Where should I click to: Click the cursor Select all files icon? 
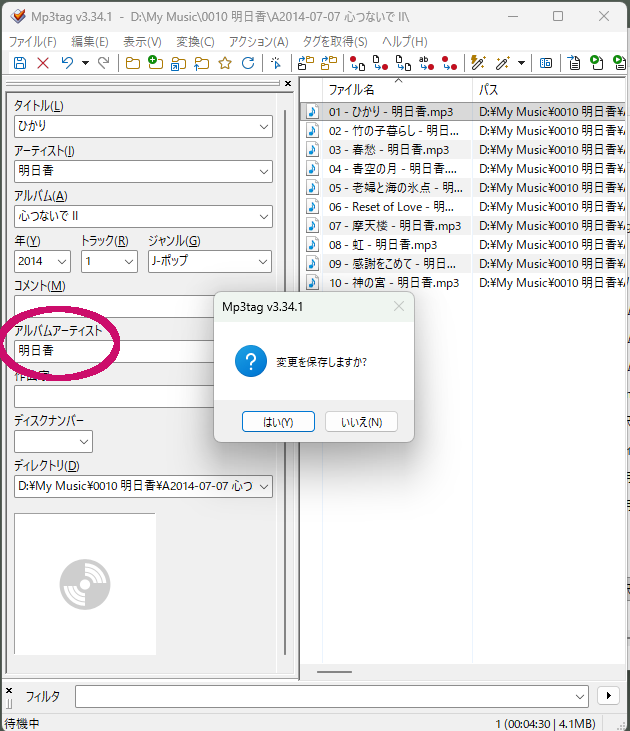pos(276,62)
